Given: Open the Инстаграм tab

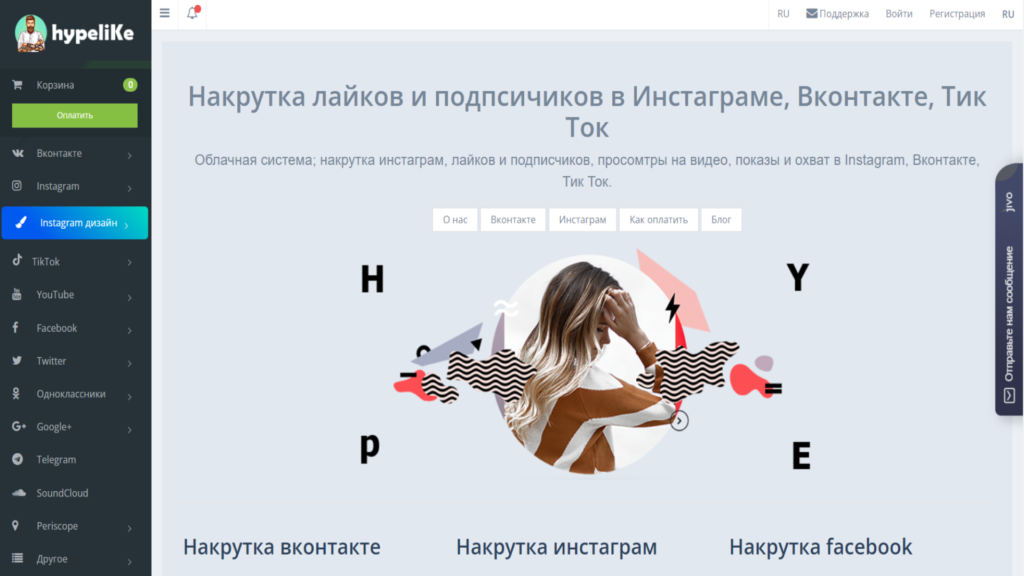Looking at the screenshot, I should (x=583, y=219).
